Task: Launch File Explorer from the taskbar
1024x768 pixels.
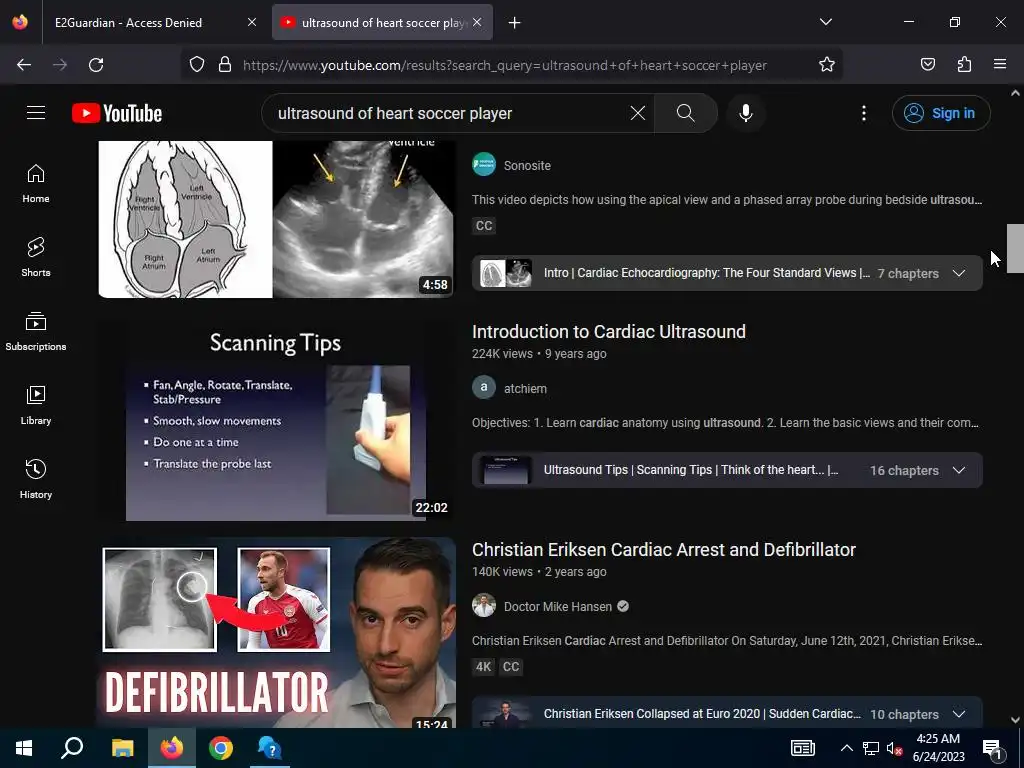Action: pyautogui.click(x=122, y=748)
